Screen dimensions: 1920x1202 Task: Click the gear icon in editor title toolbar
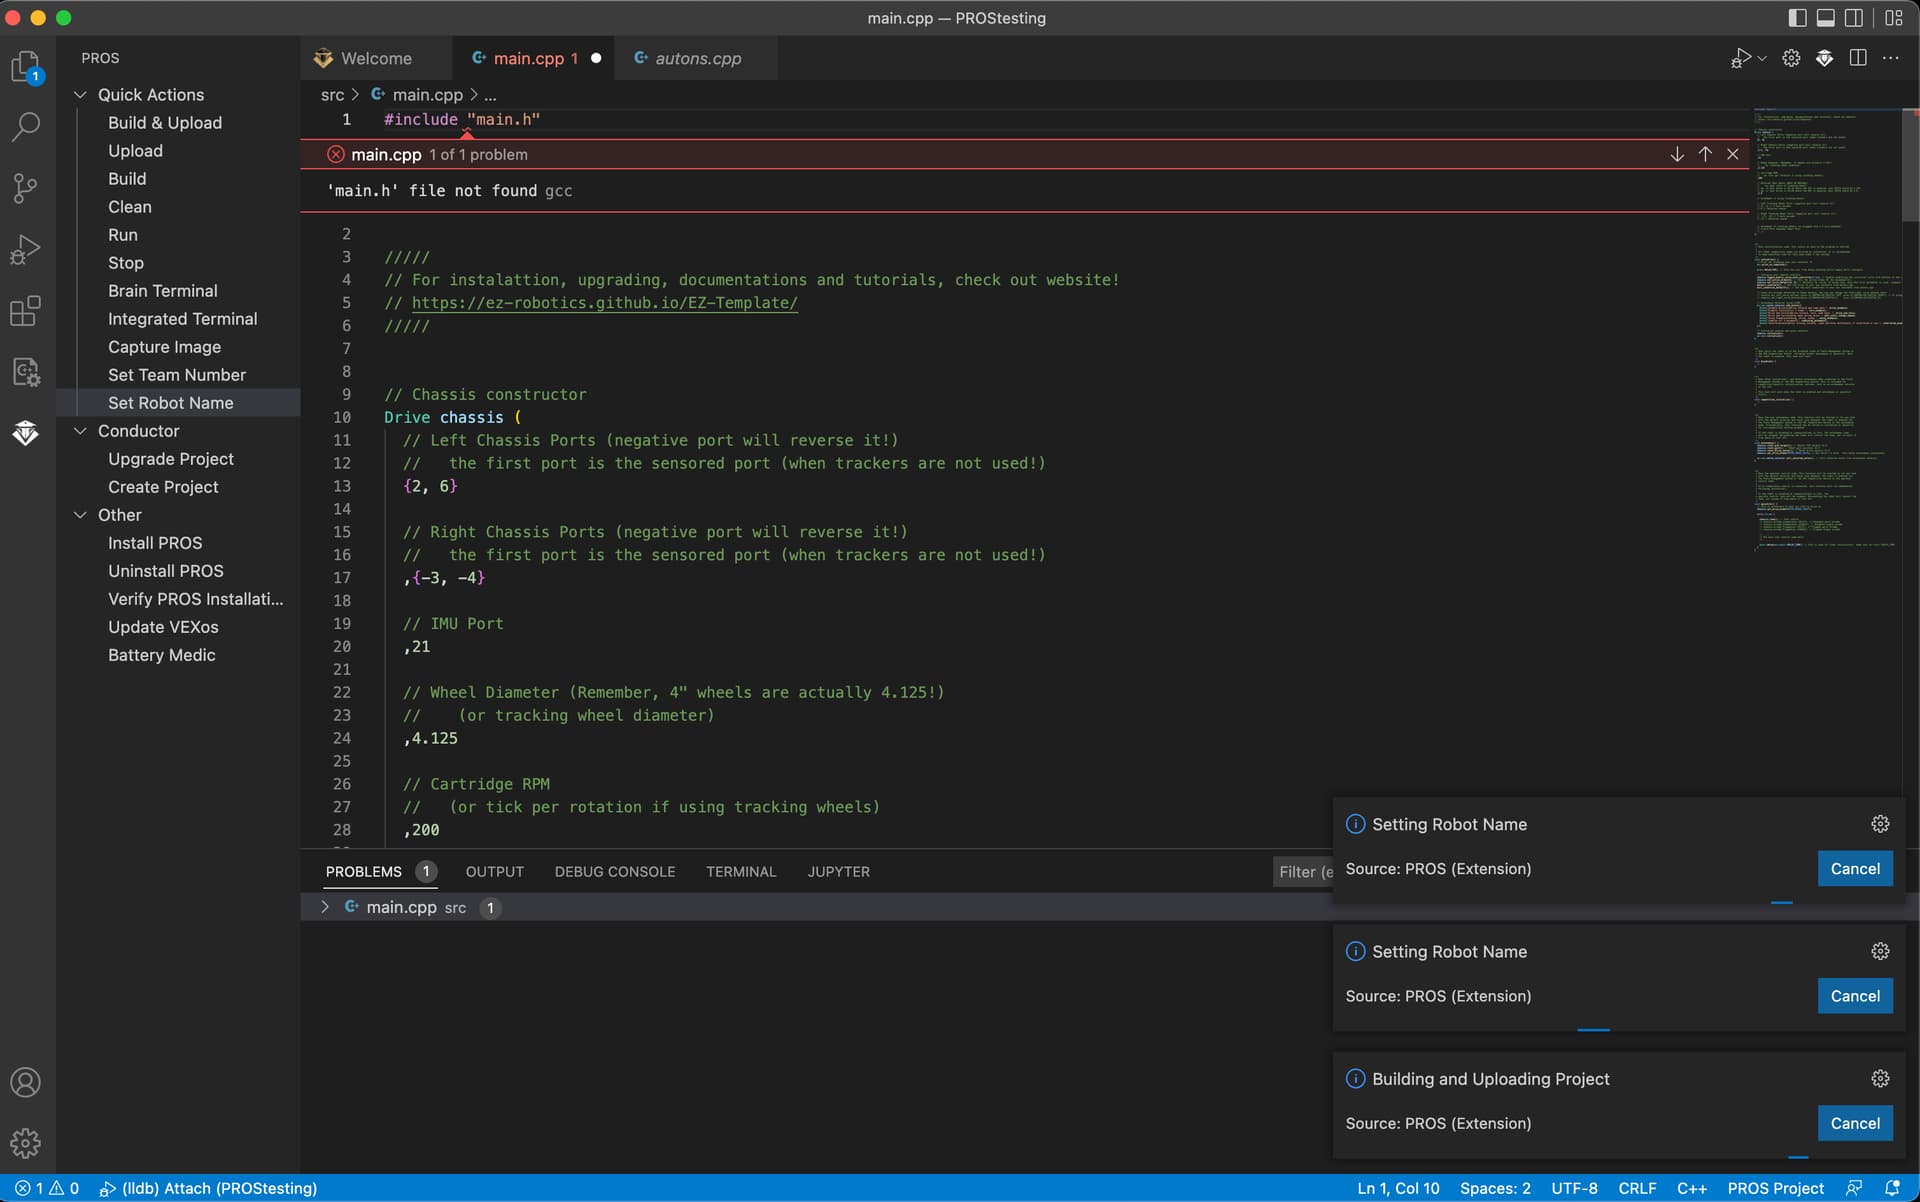(1791, 58)
